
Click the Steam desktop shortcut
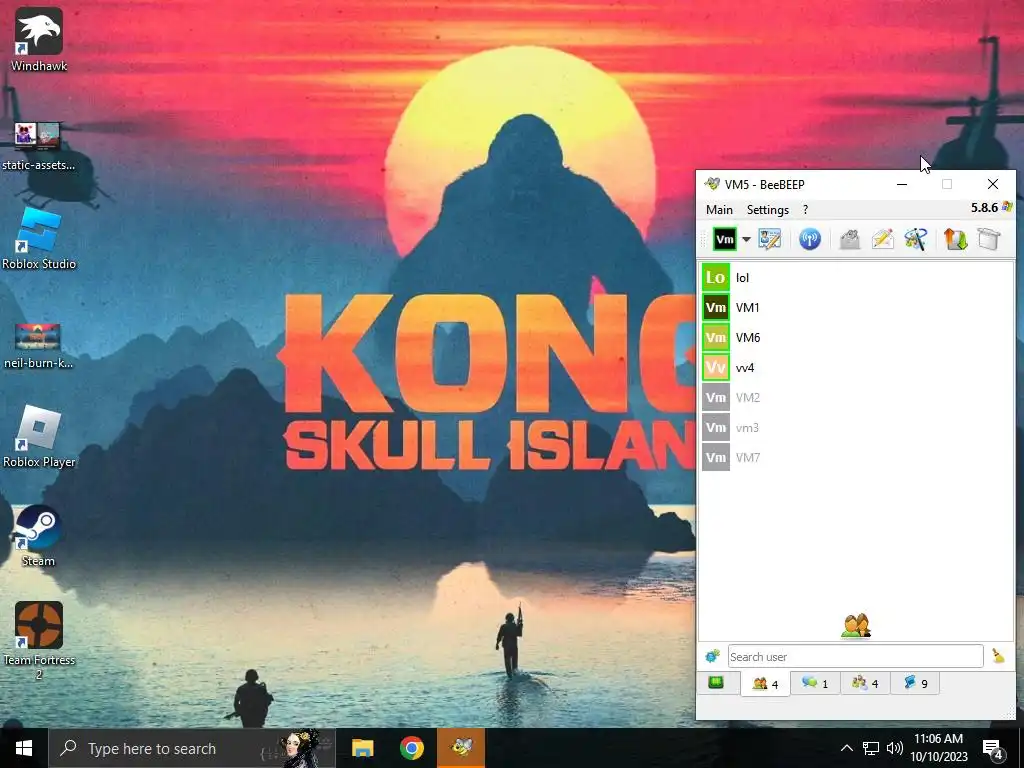tap(39, 536)
